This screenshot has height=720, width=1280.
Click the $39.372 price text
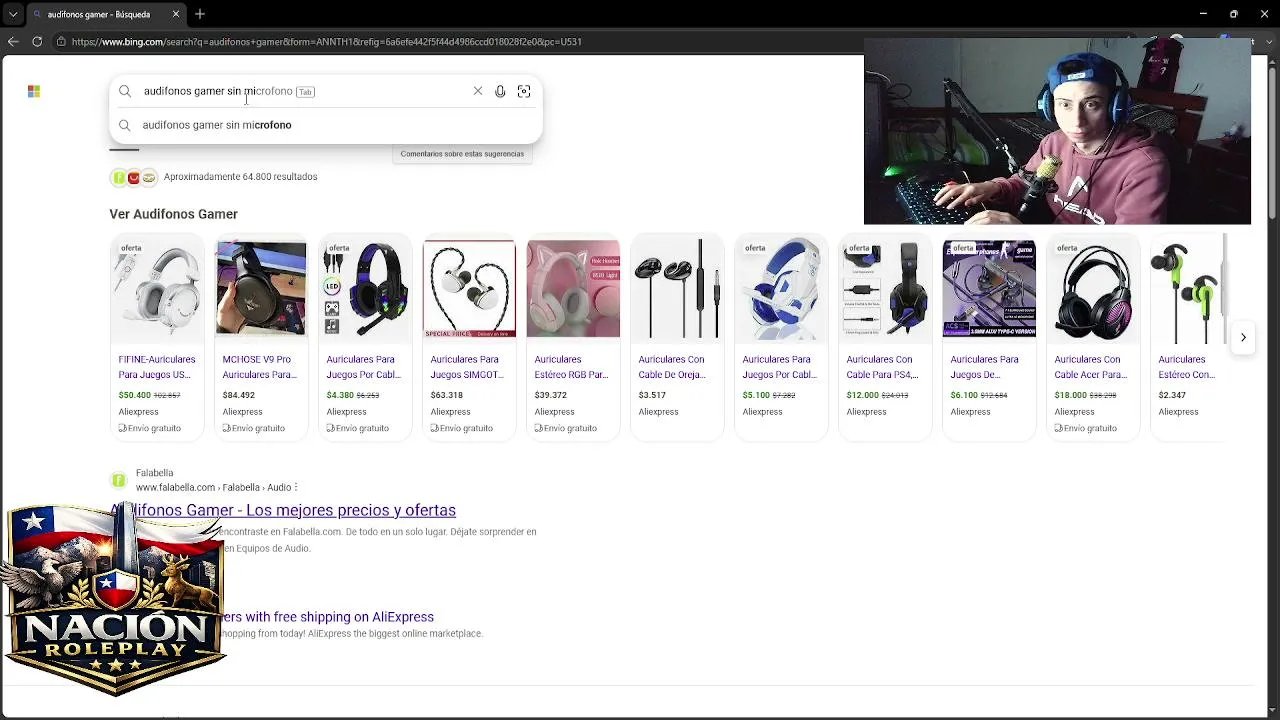(551, 395)
